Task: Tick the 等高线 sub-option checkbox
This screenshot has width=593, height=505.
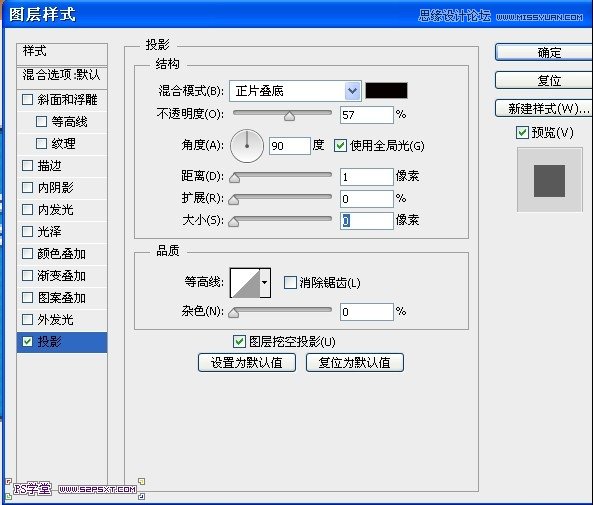Action: (41, 121)
